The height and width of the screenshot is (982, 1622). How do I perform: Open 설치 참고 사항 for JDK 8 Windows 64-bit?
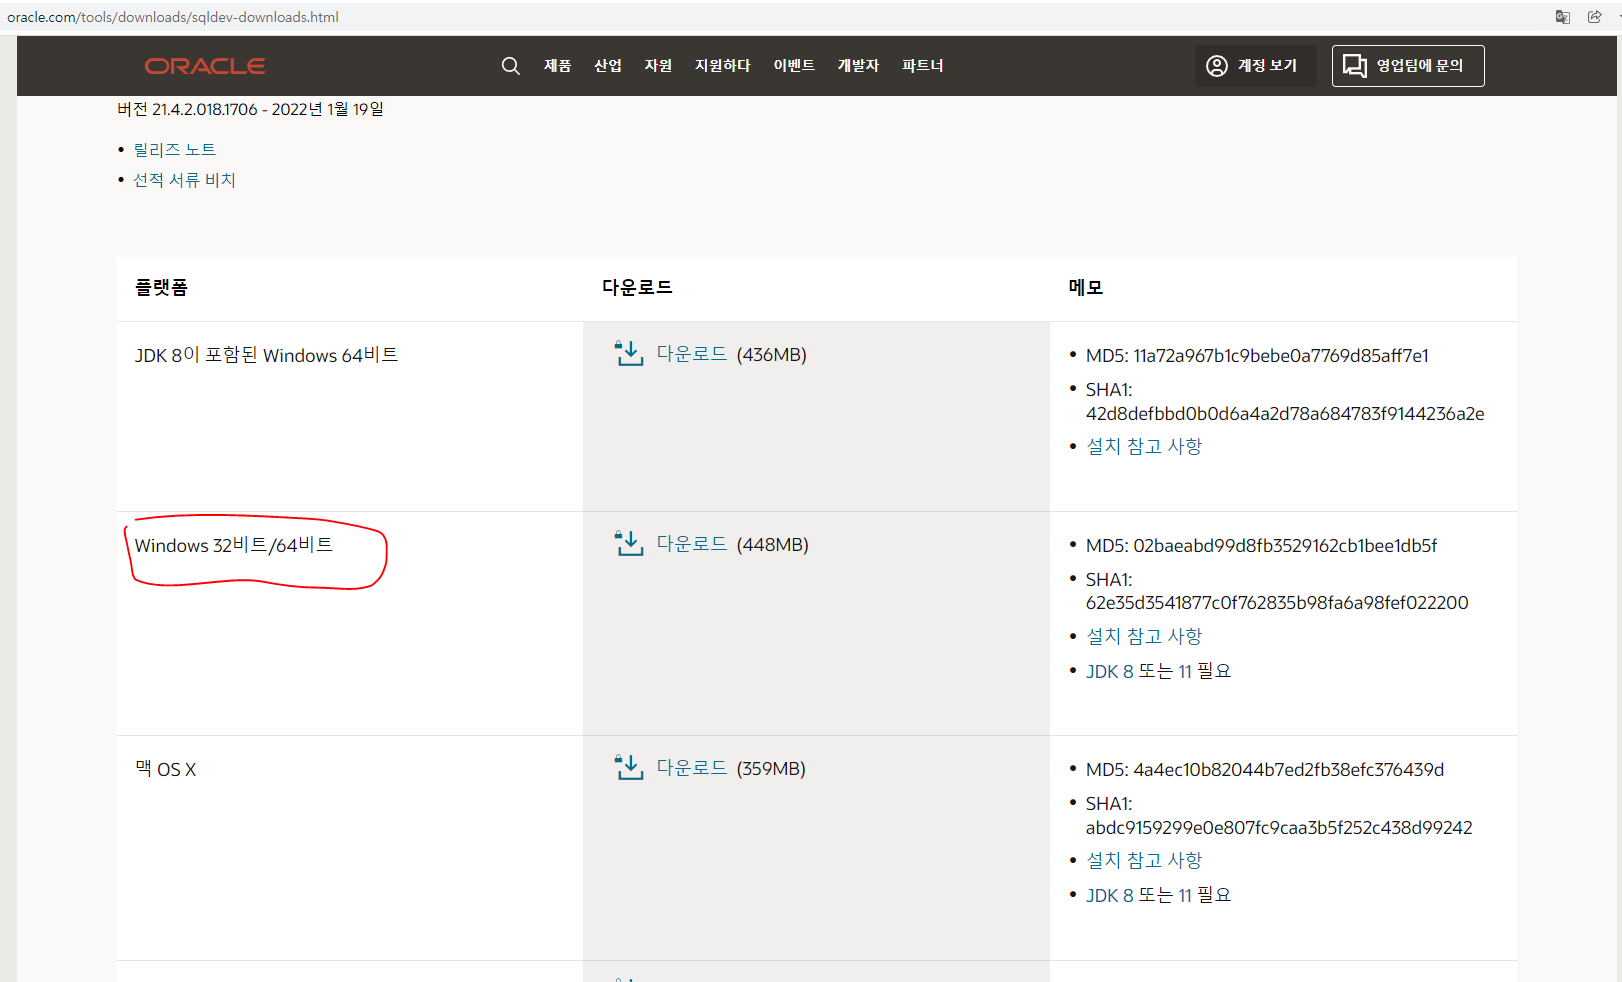pos(1144,447)
